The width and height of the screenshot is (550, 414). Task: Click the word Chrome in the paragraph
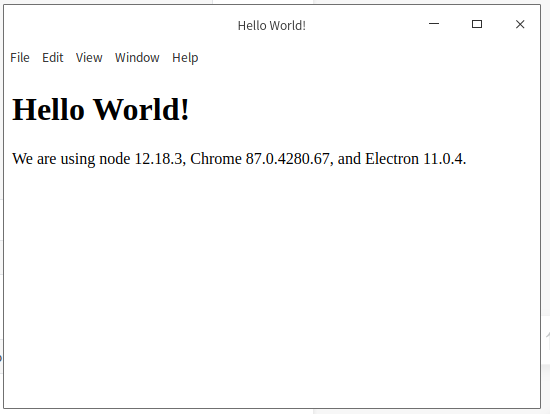[216, 159]
